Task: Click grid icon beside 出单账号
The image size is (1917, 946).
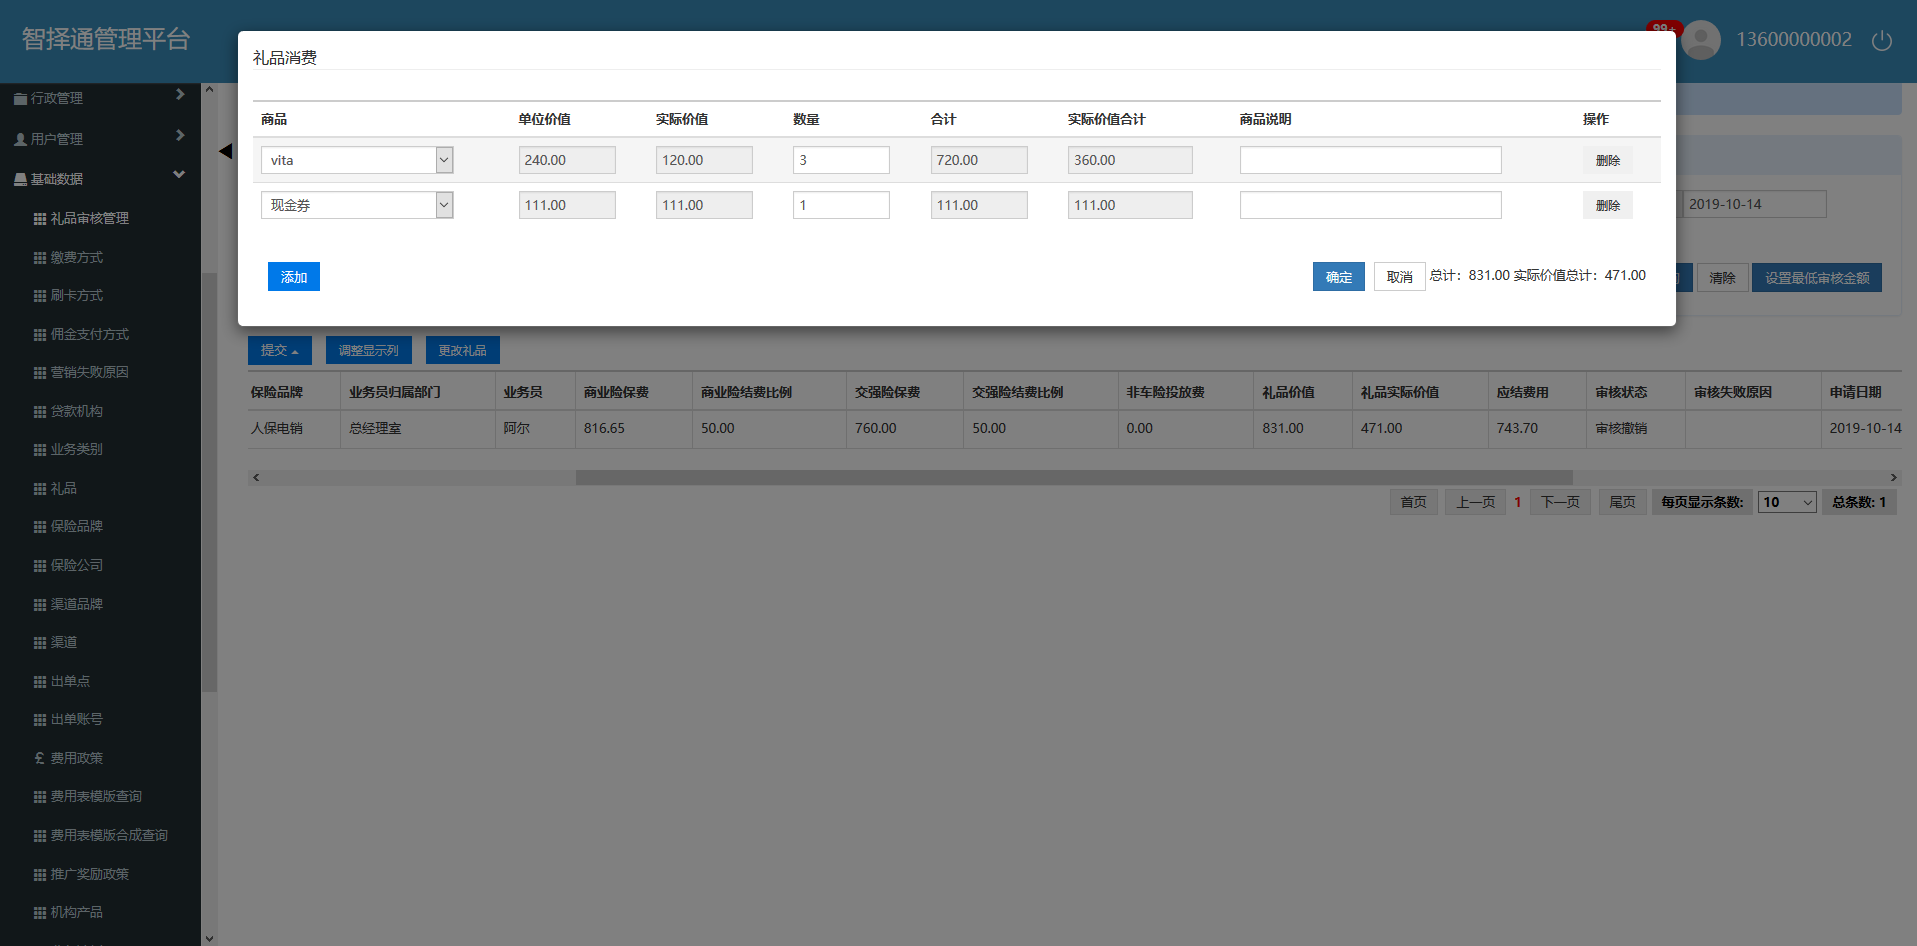Action: click(x=40, y=720)
